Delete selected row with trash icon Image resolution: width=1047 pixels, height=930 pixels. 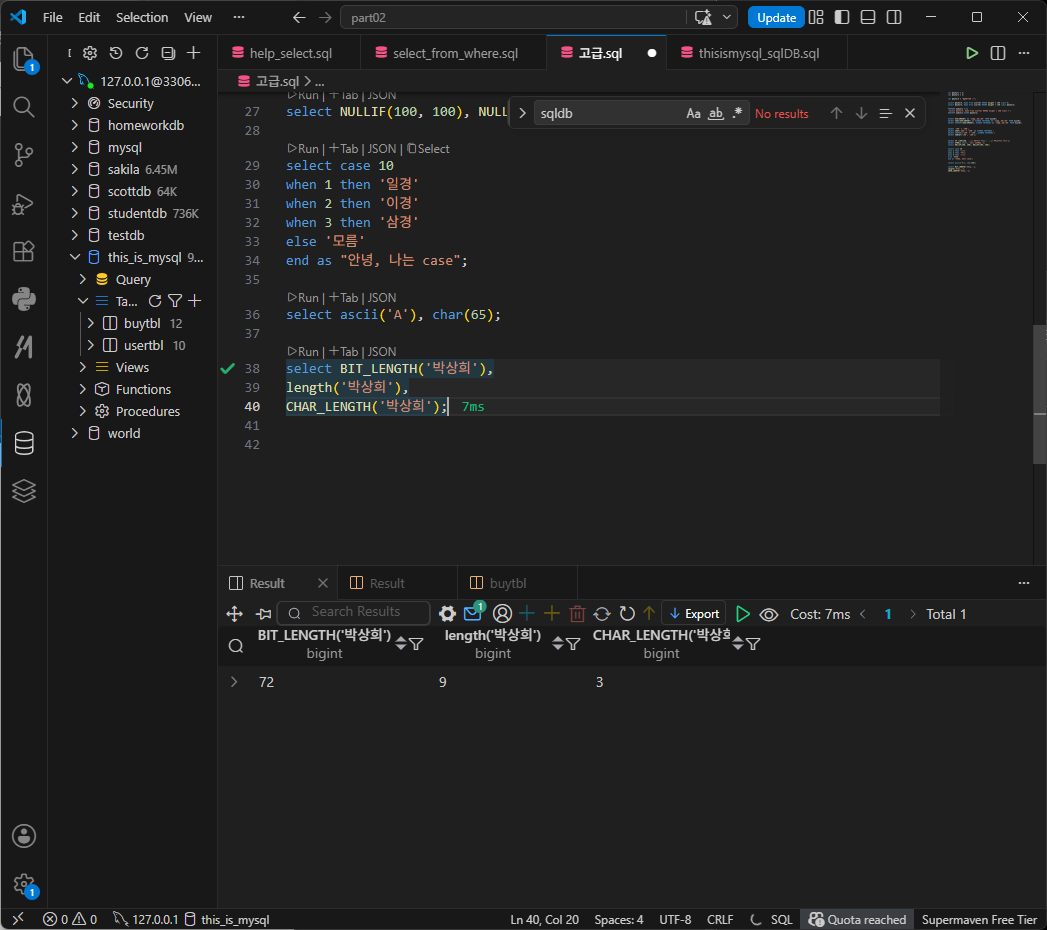pos(578,614)
